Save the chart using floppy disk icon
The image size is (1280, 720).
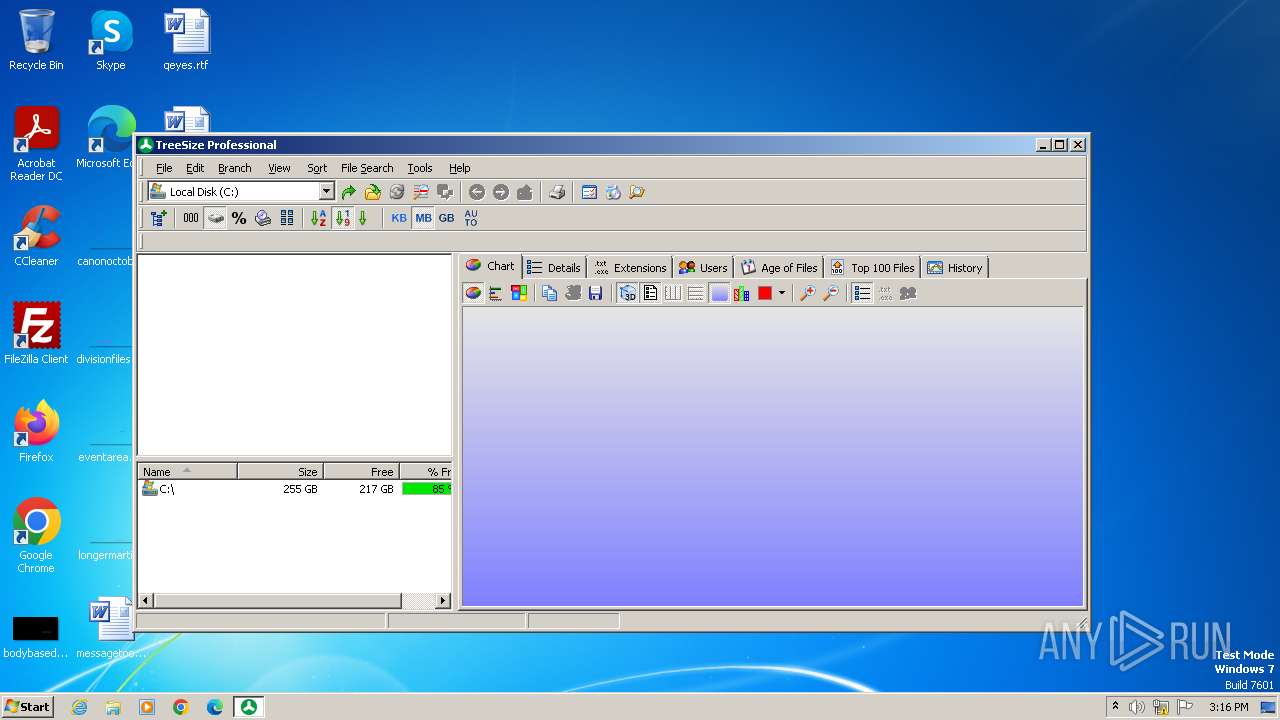596,293
